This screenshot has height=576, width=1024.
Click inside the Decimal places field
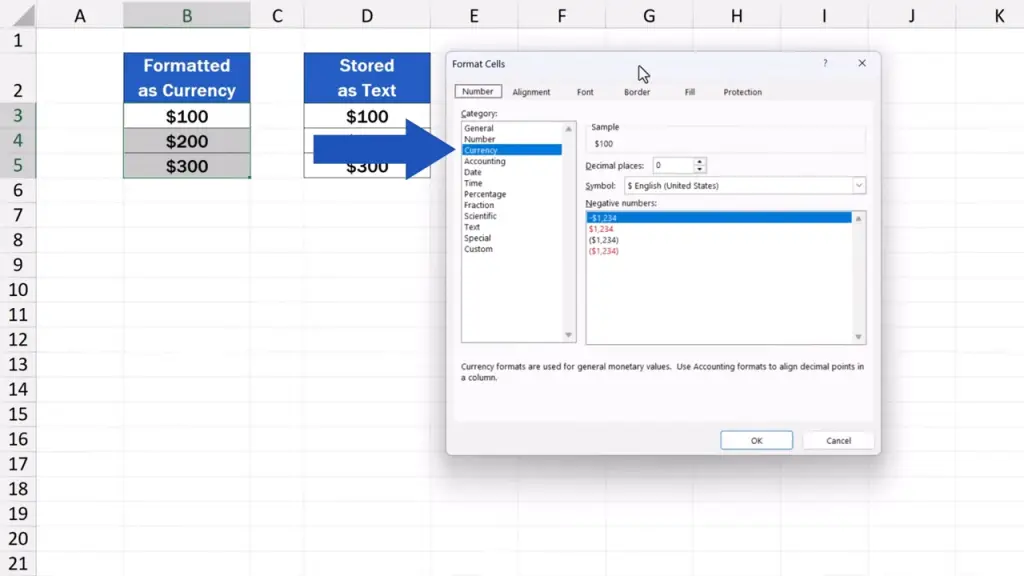coord(672,165)
